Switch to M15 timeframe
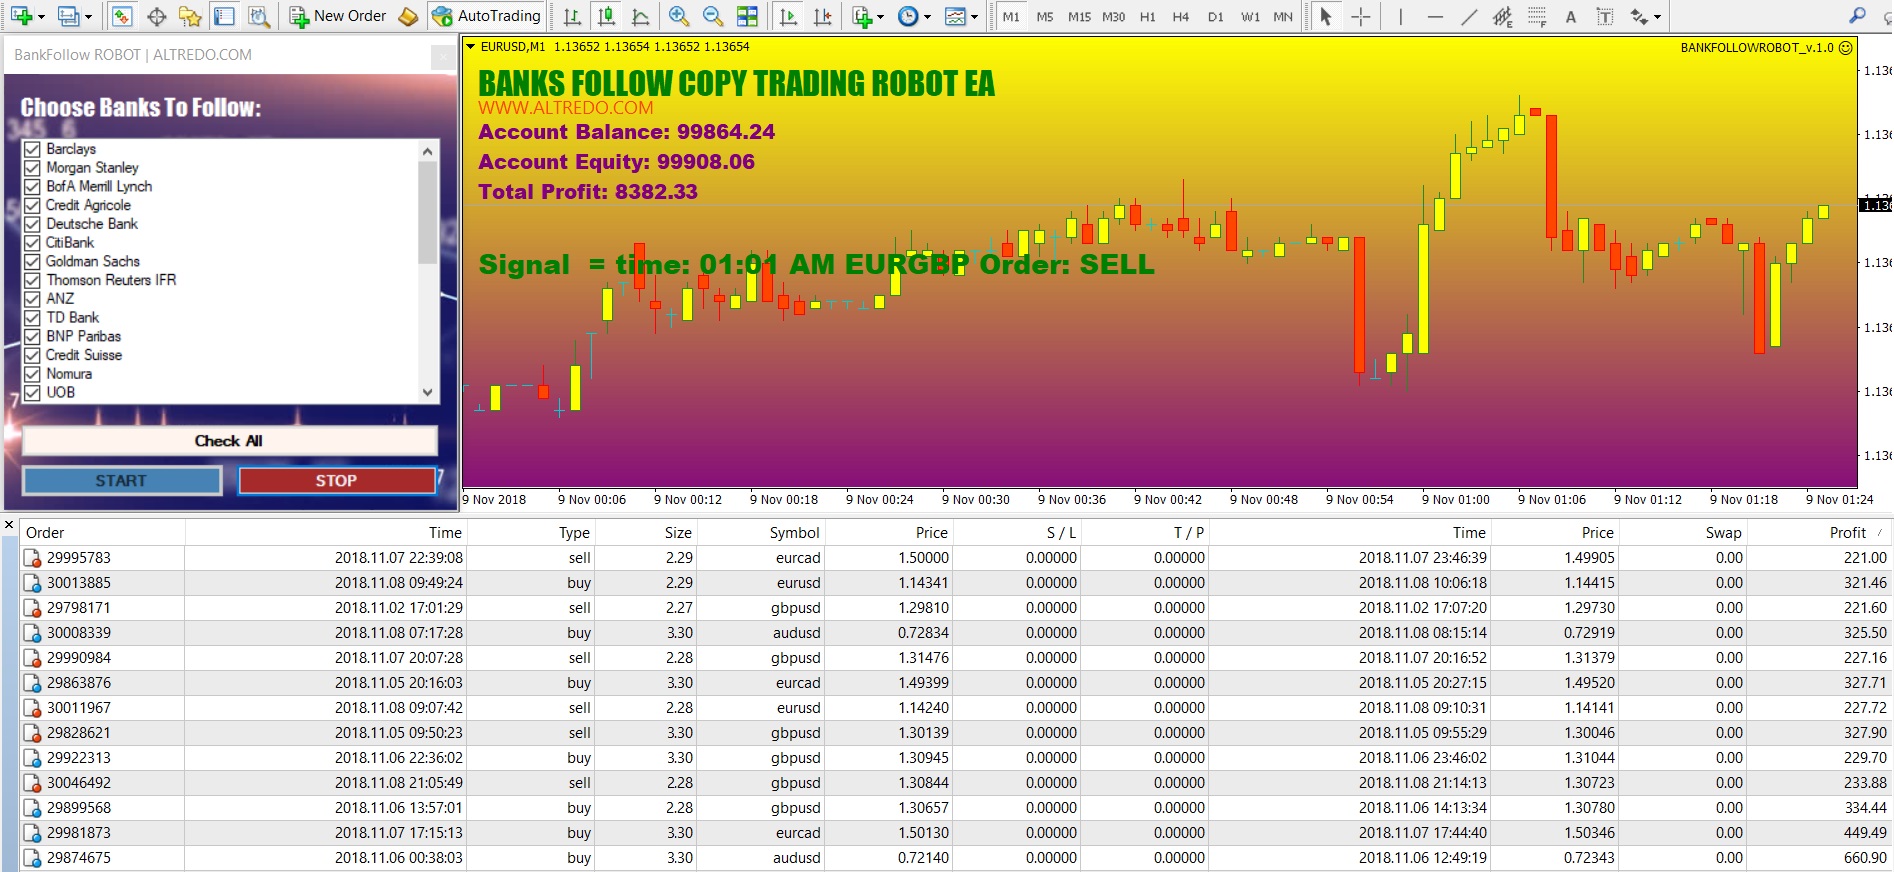Viewport: 1894px width, 872px height. tap(1079, 16)
